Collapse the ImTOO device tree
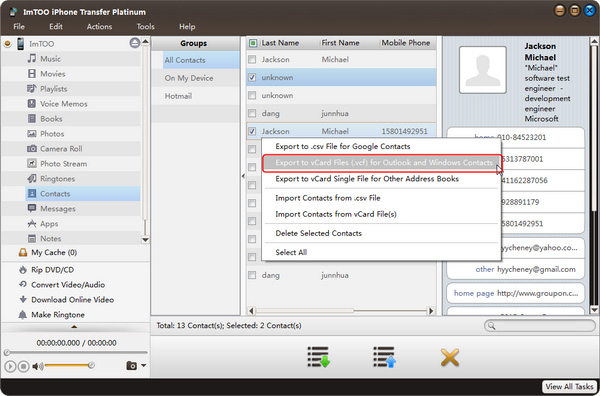This screenshot has height=396, width=600. coord(7,44)
